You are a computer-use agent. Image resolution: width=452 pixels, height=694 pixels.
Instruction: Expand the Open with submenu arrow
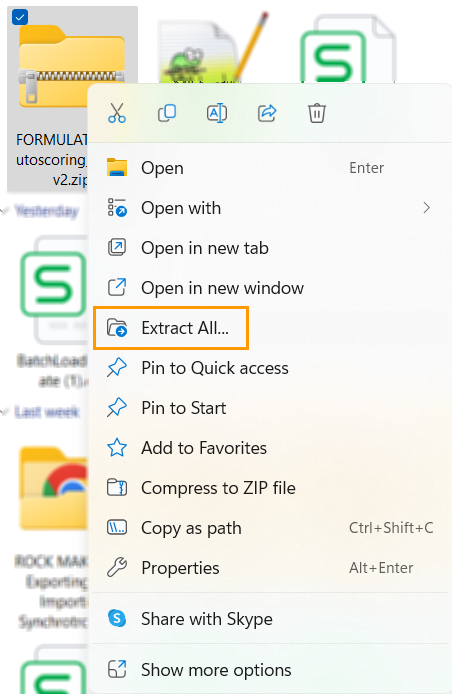(426, 208)
